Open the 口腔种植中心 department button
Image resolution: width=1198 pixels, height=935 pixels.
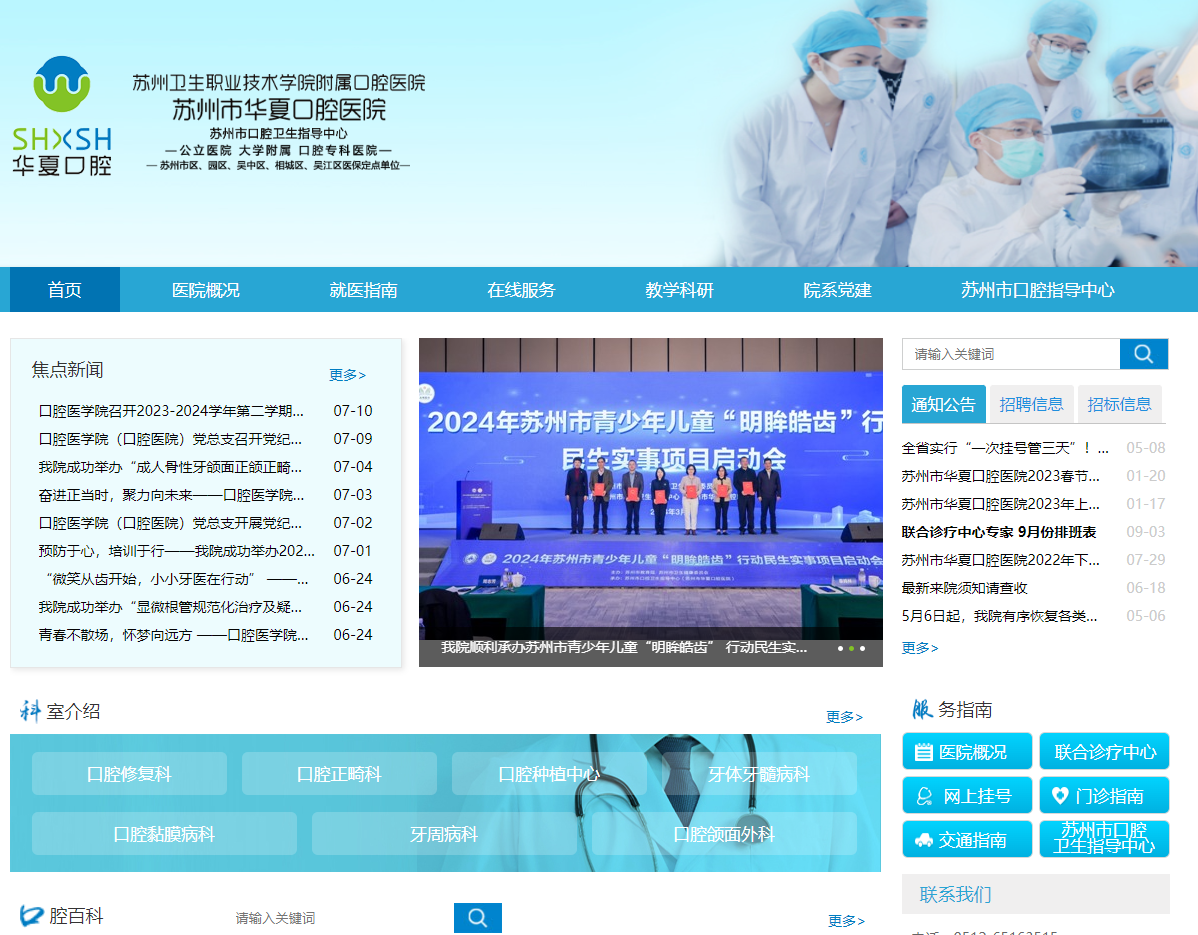[549, 774]
